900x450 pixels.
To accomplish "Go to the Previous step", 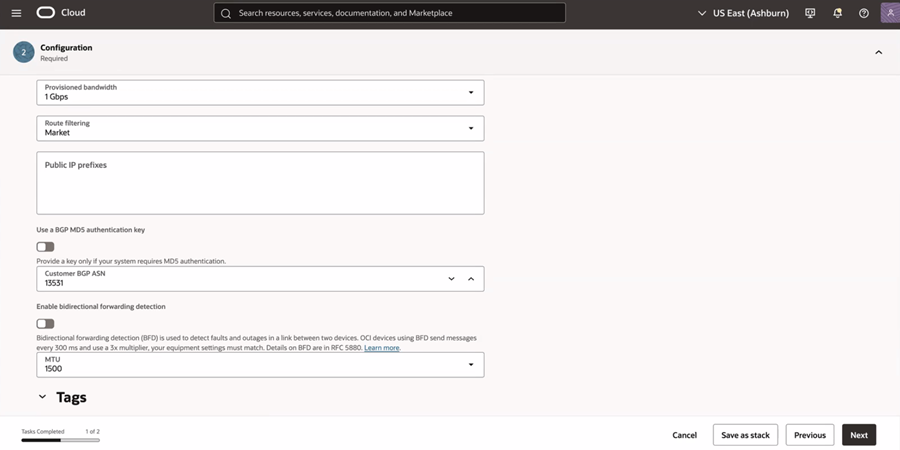I will coord(810,435).
